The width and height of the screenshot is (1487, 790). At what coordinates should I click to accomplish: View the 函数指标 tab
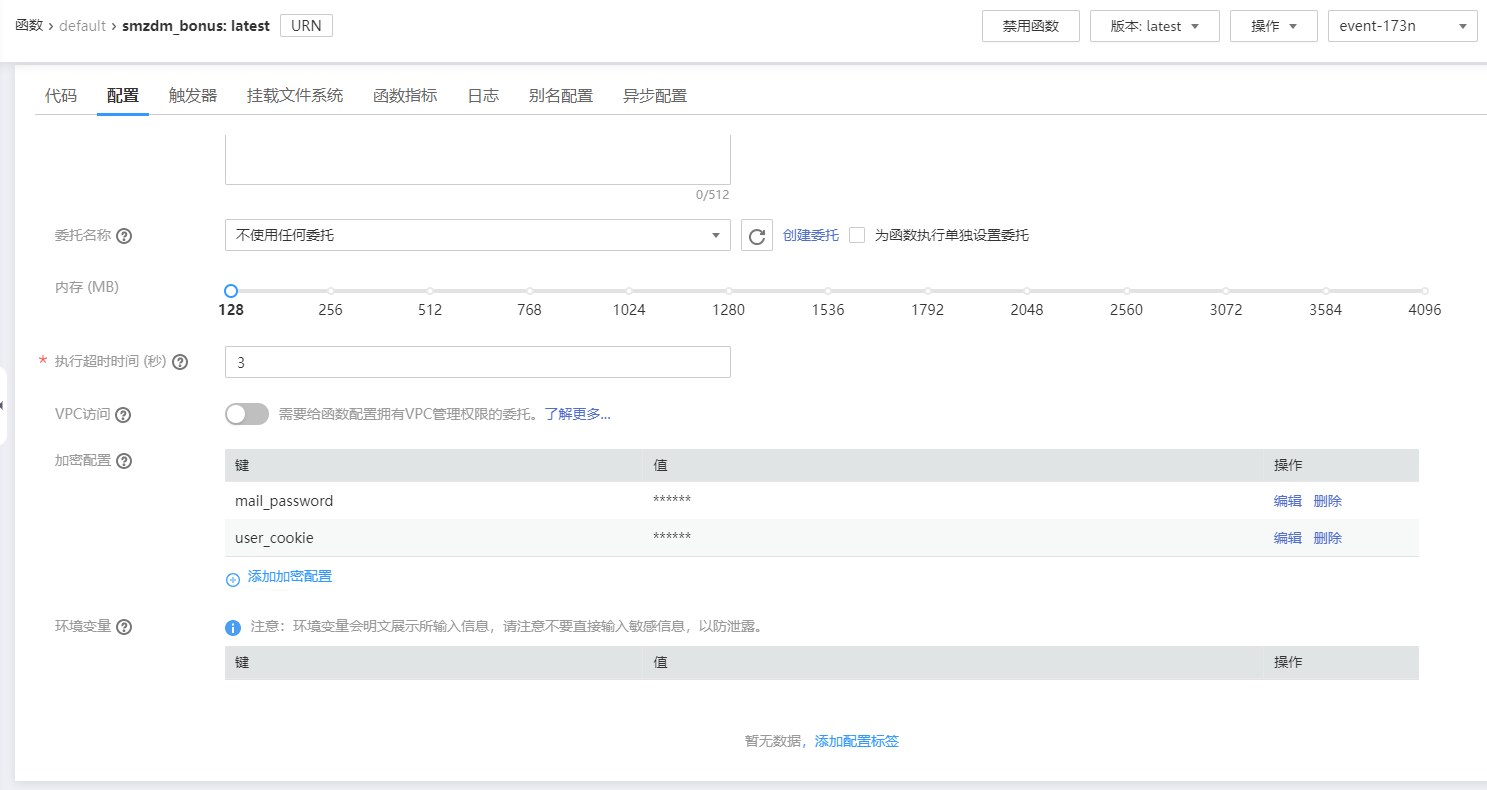(x=405, y=96)
